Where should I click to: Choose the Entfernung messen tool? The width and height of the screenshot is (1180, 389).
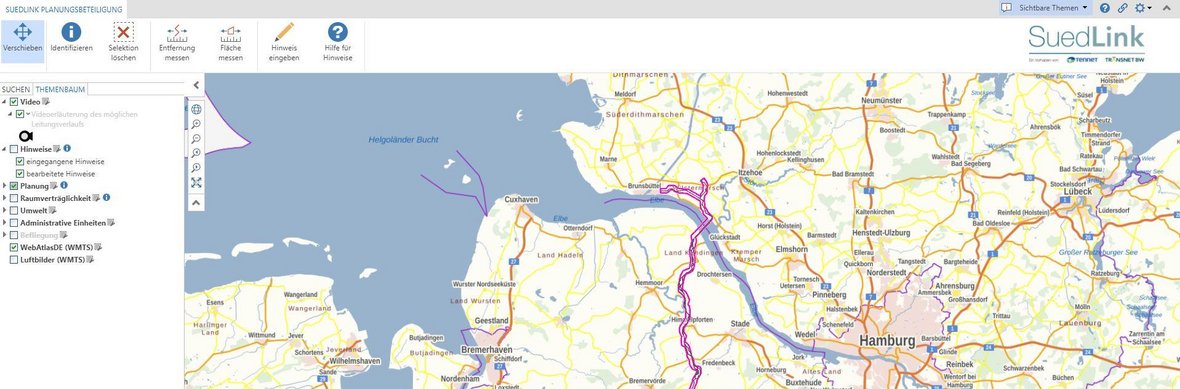pyautogui.click(x=177, y=41)
